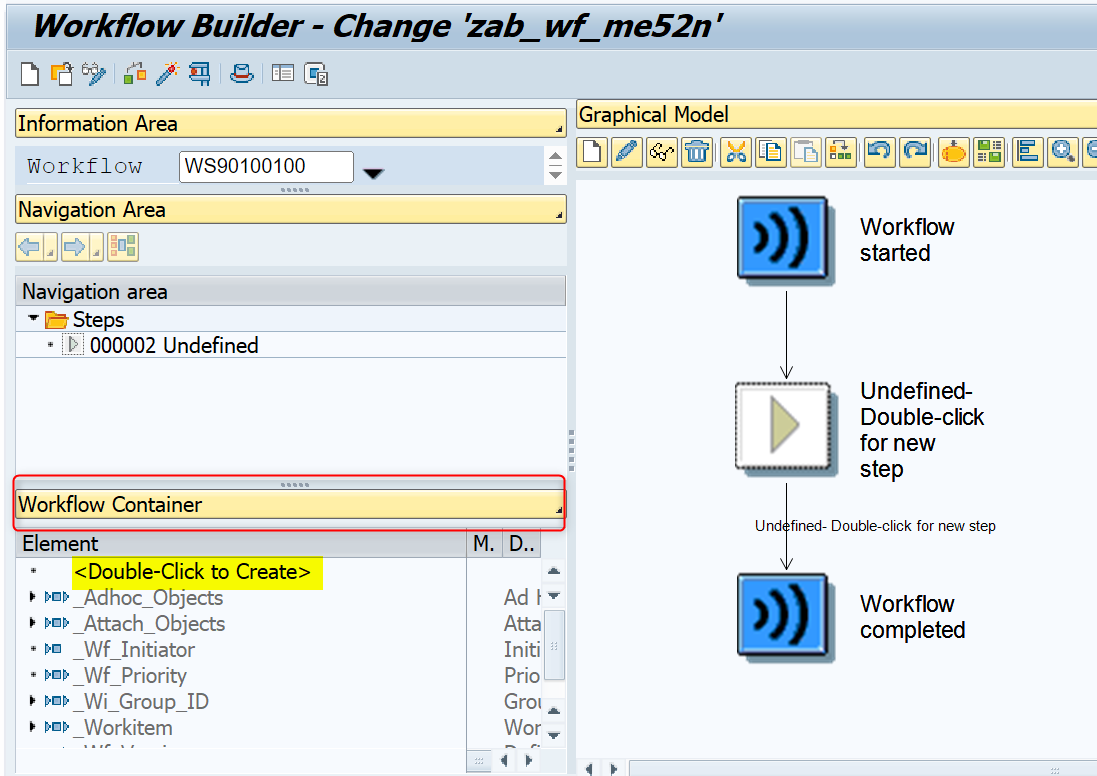Expand the _Workitem container element

click(x=32, y=727)
